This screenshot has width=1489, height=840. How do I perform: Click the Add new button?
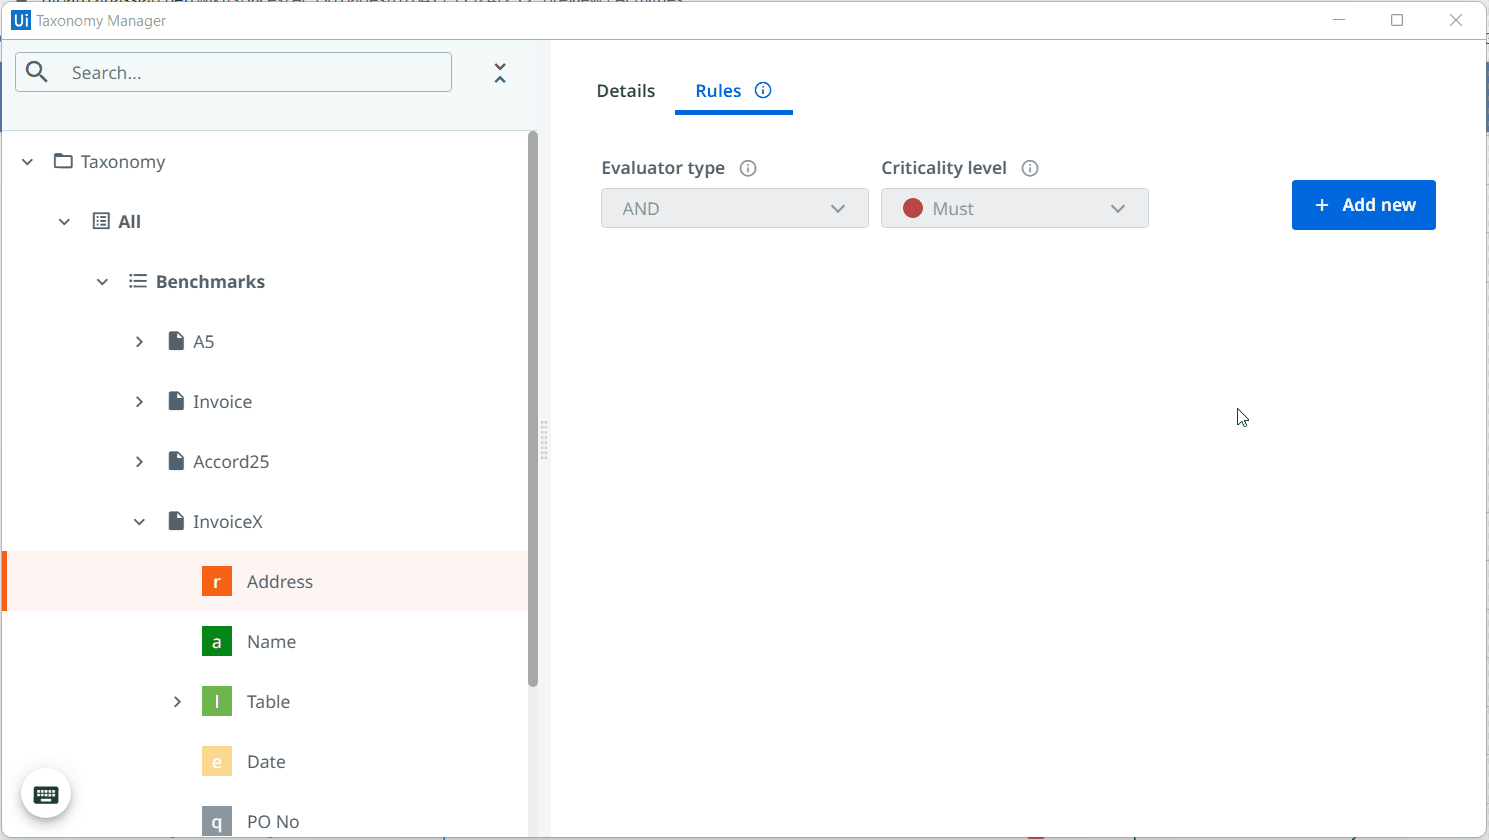click(1363, 205)
